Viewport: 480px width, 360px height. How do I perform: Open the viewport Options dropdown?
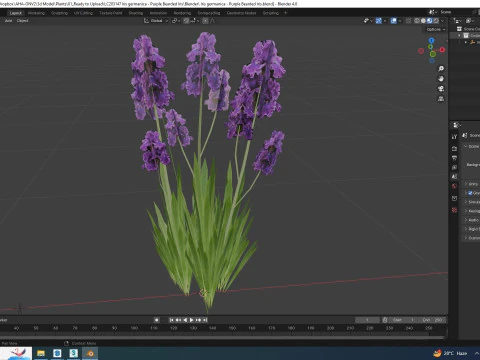(436, 29)
